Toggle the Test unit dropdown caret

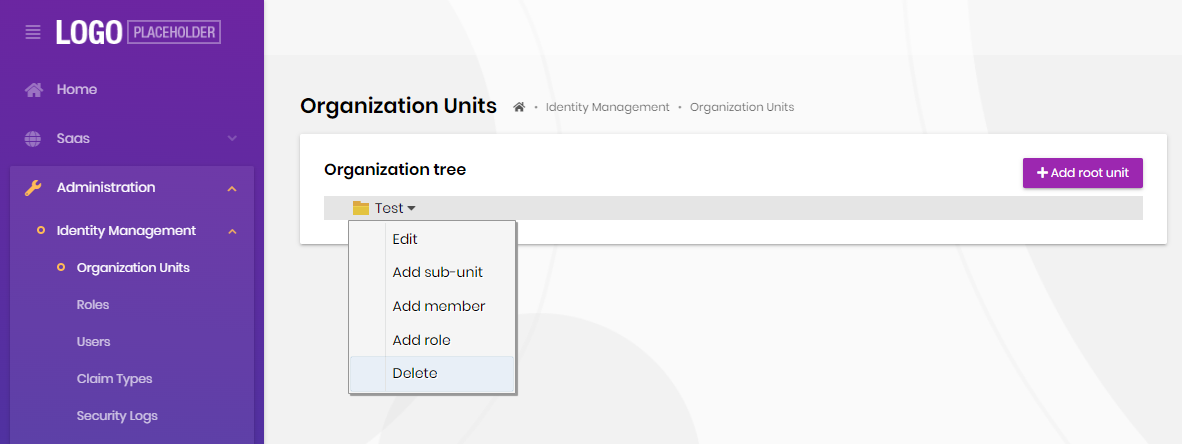click(411, 209)
